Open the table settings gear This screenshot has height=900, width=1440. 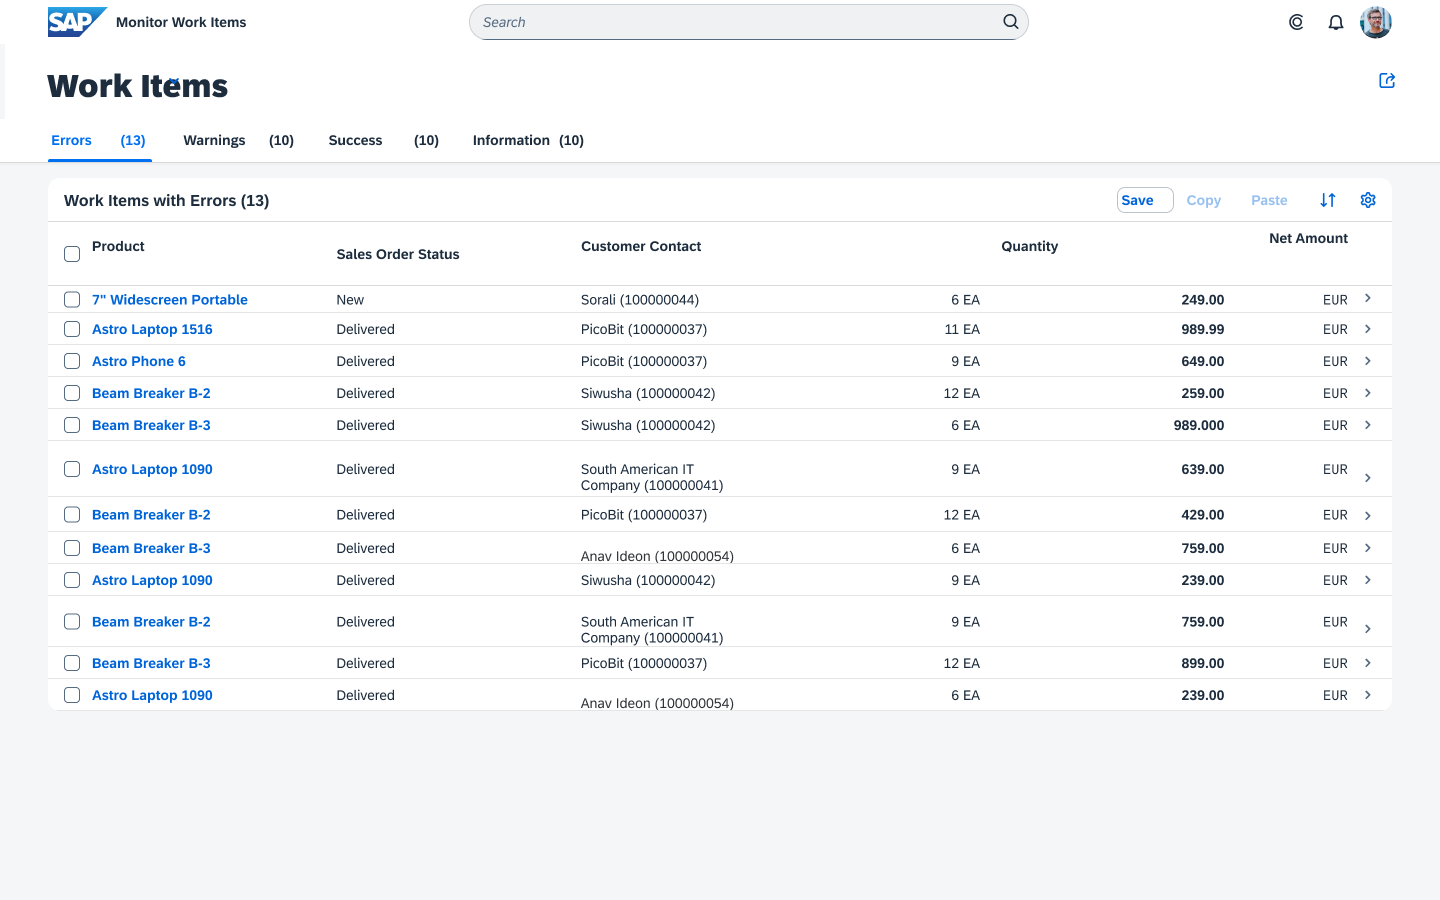click(x=1368, y=200)
